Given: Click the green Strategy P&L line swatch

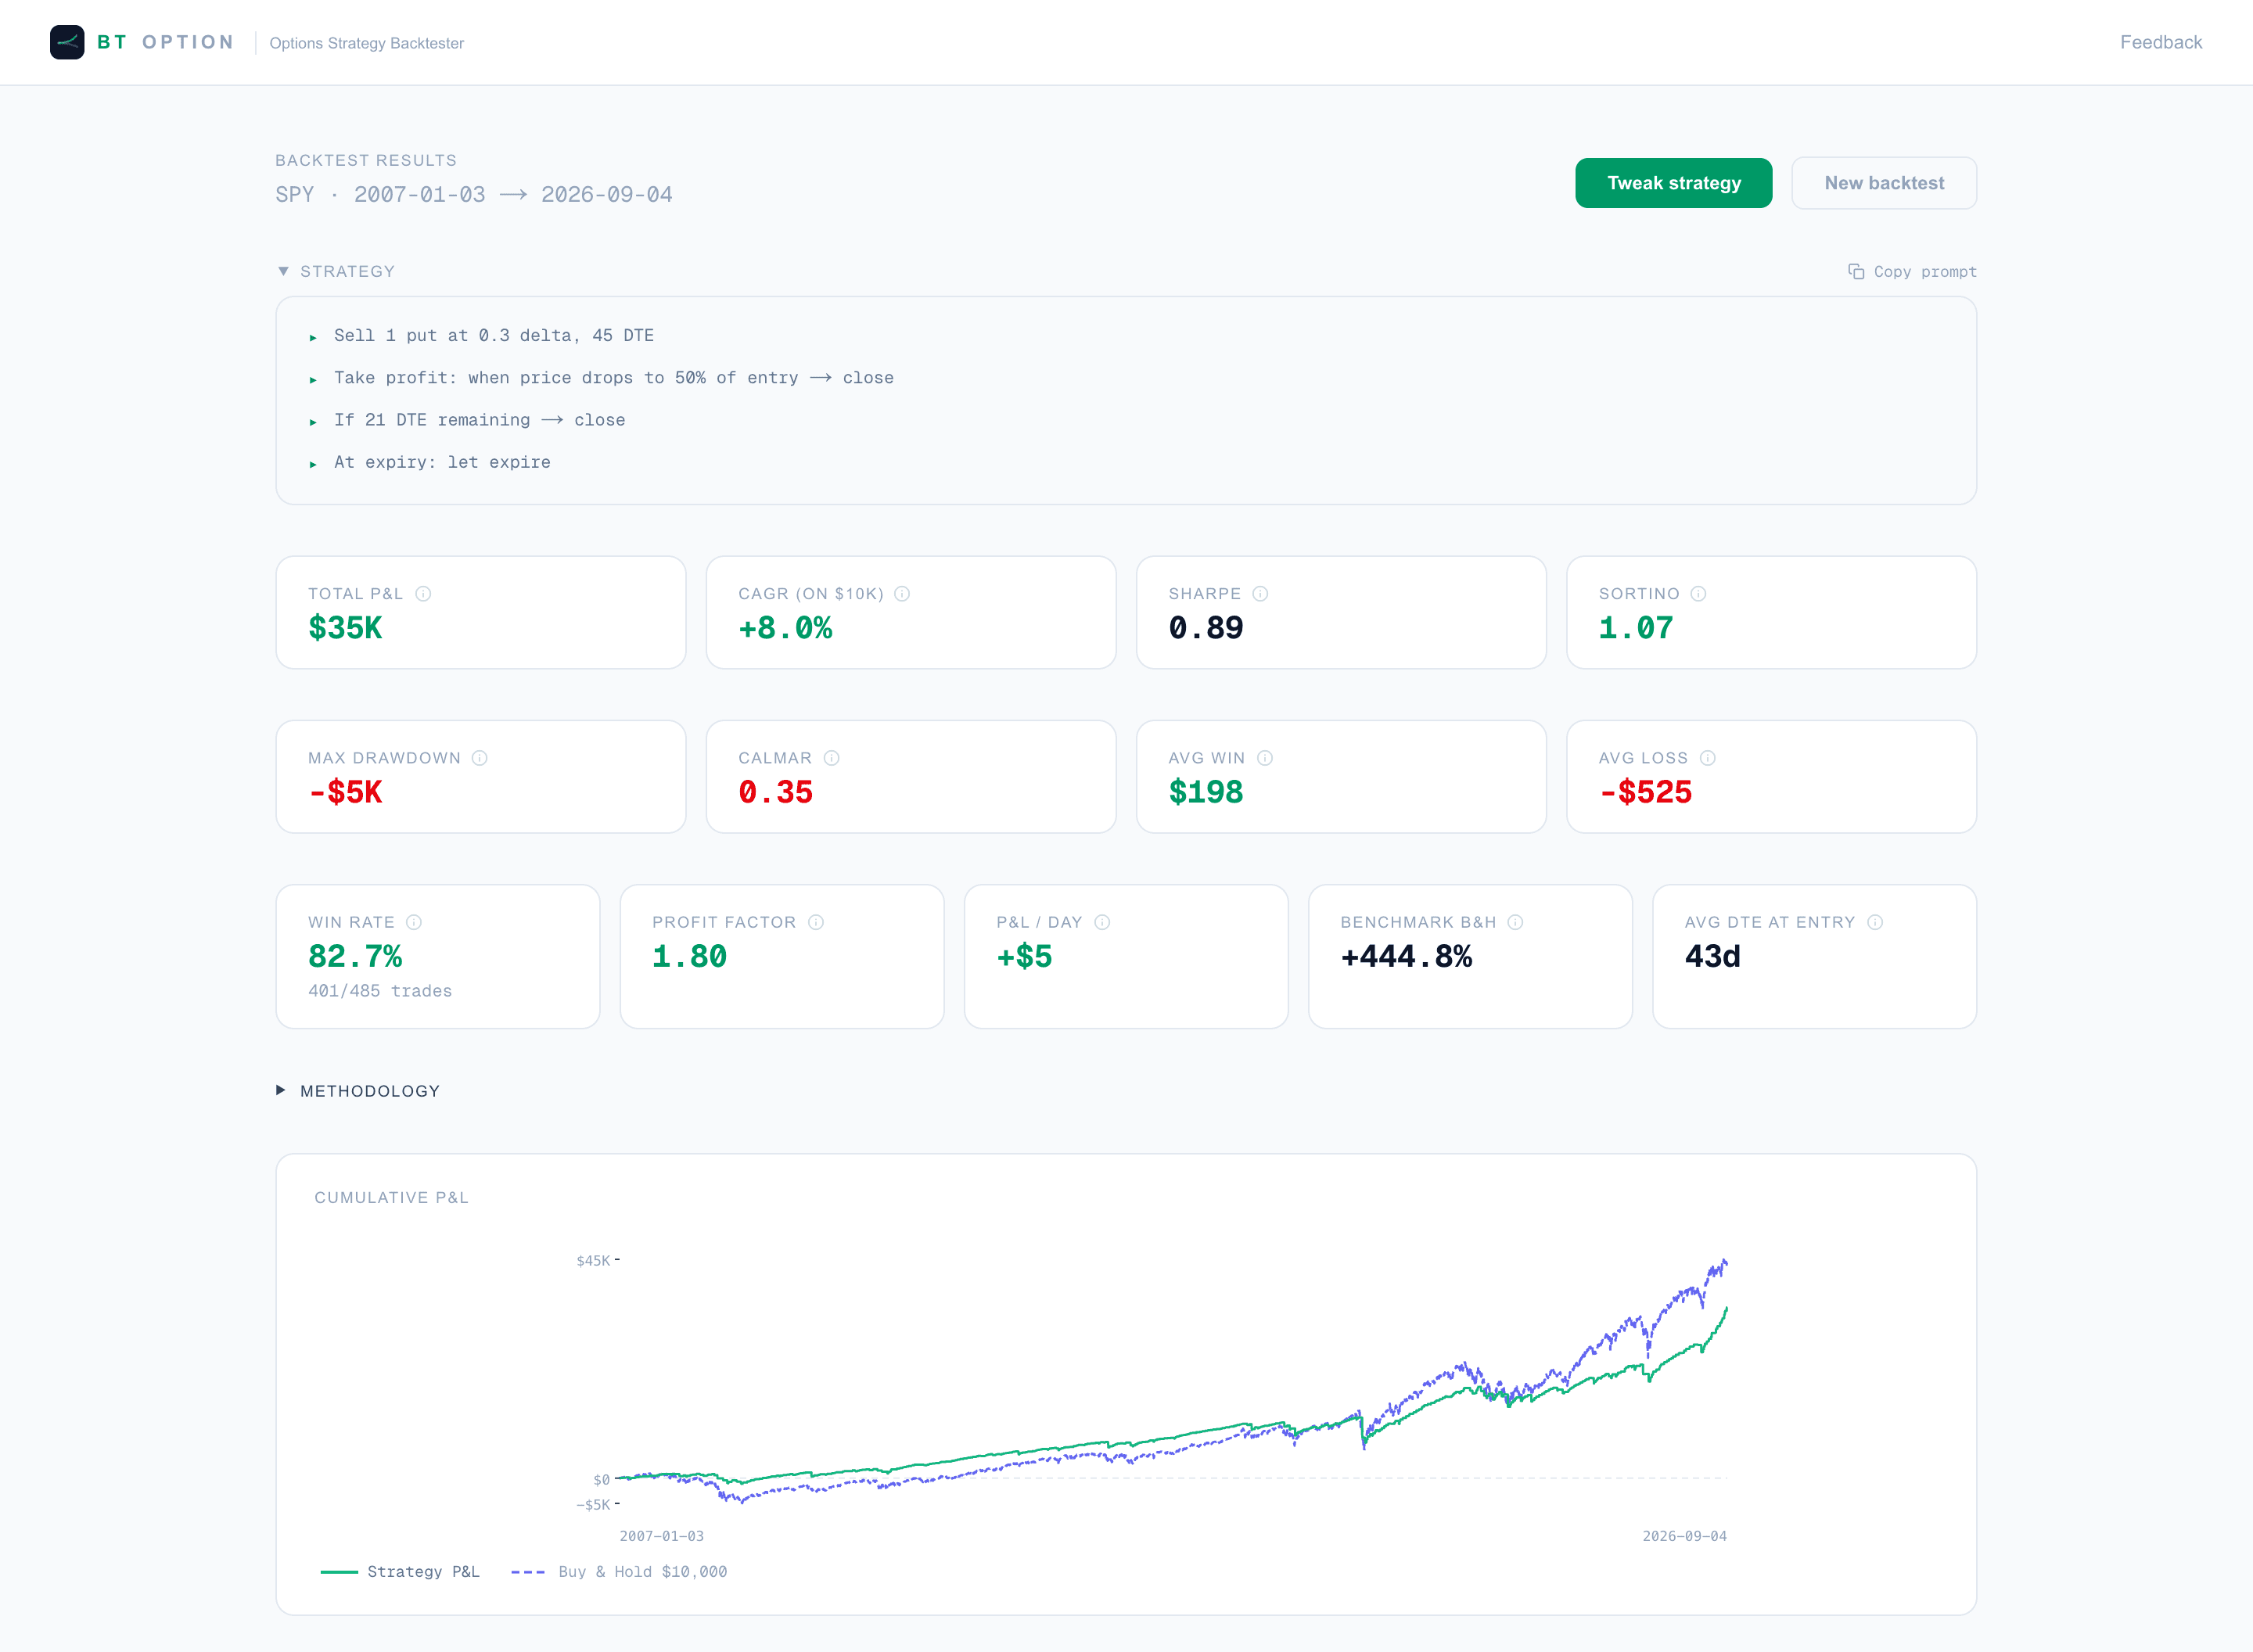Looking at the screenshot, I should [339, 1572].
